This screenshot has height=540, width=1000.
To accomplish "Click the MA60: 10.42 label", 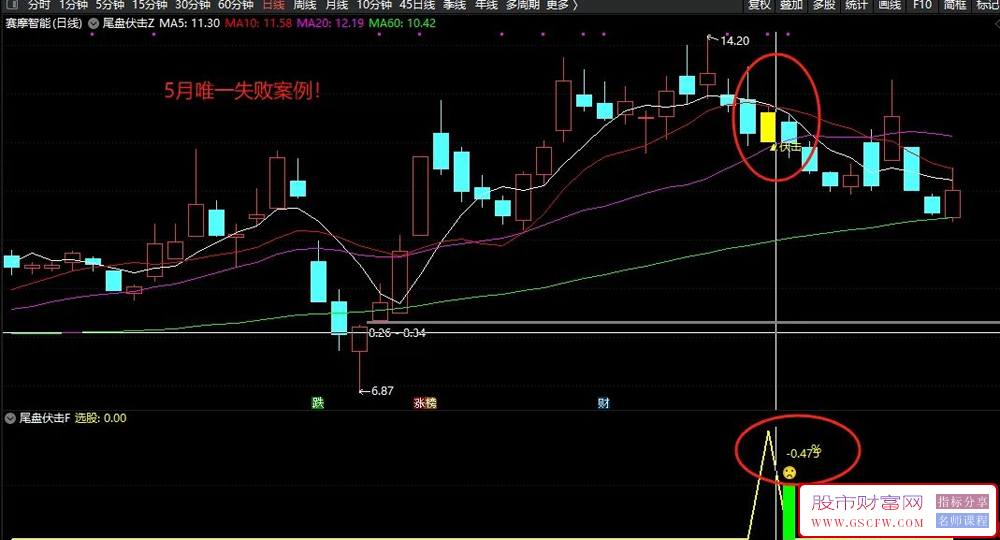I will 402,23.
